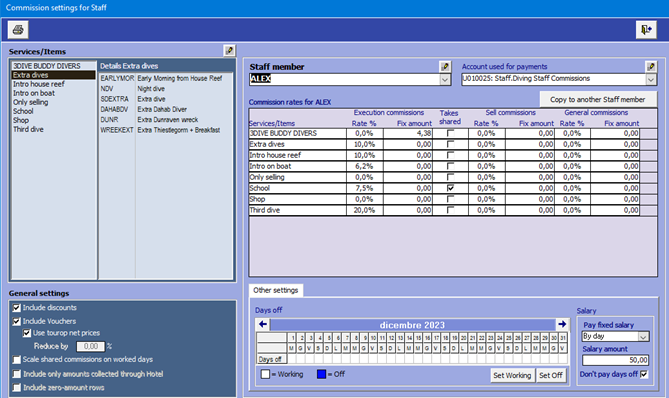Click Only selling row in commission table
This screenshot has height=398, width=669.
point(444,177)
